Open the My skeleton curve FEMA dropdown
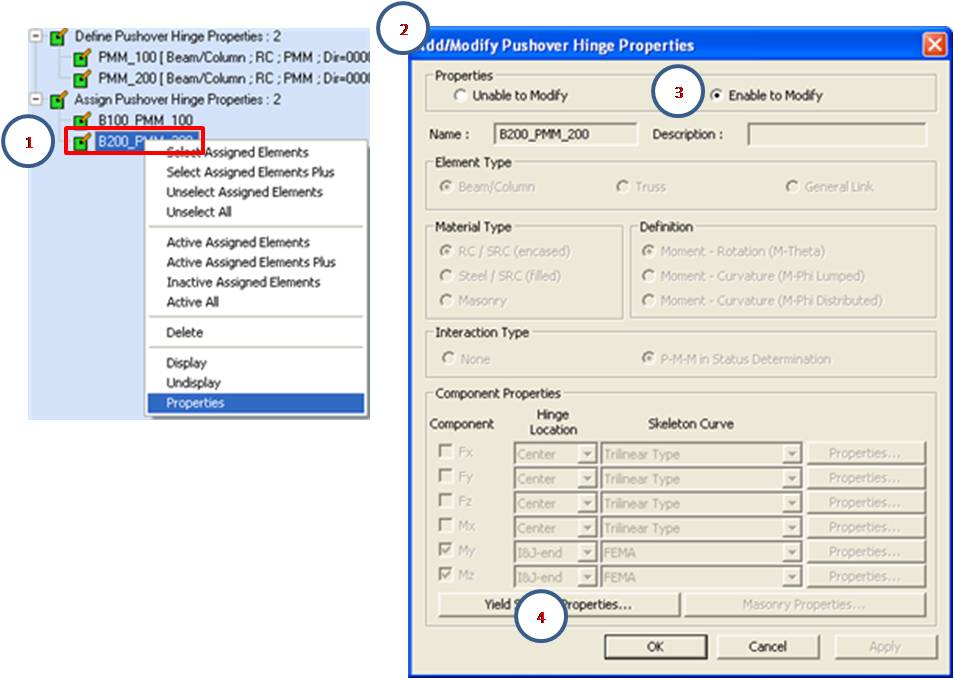This screenshot has height=679, width=954. point(791,553)
